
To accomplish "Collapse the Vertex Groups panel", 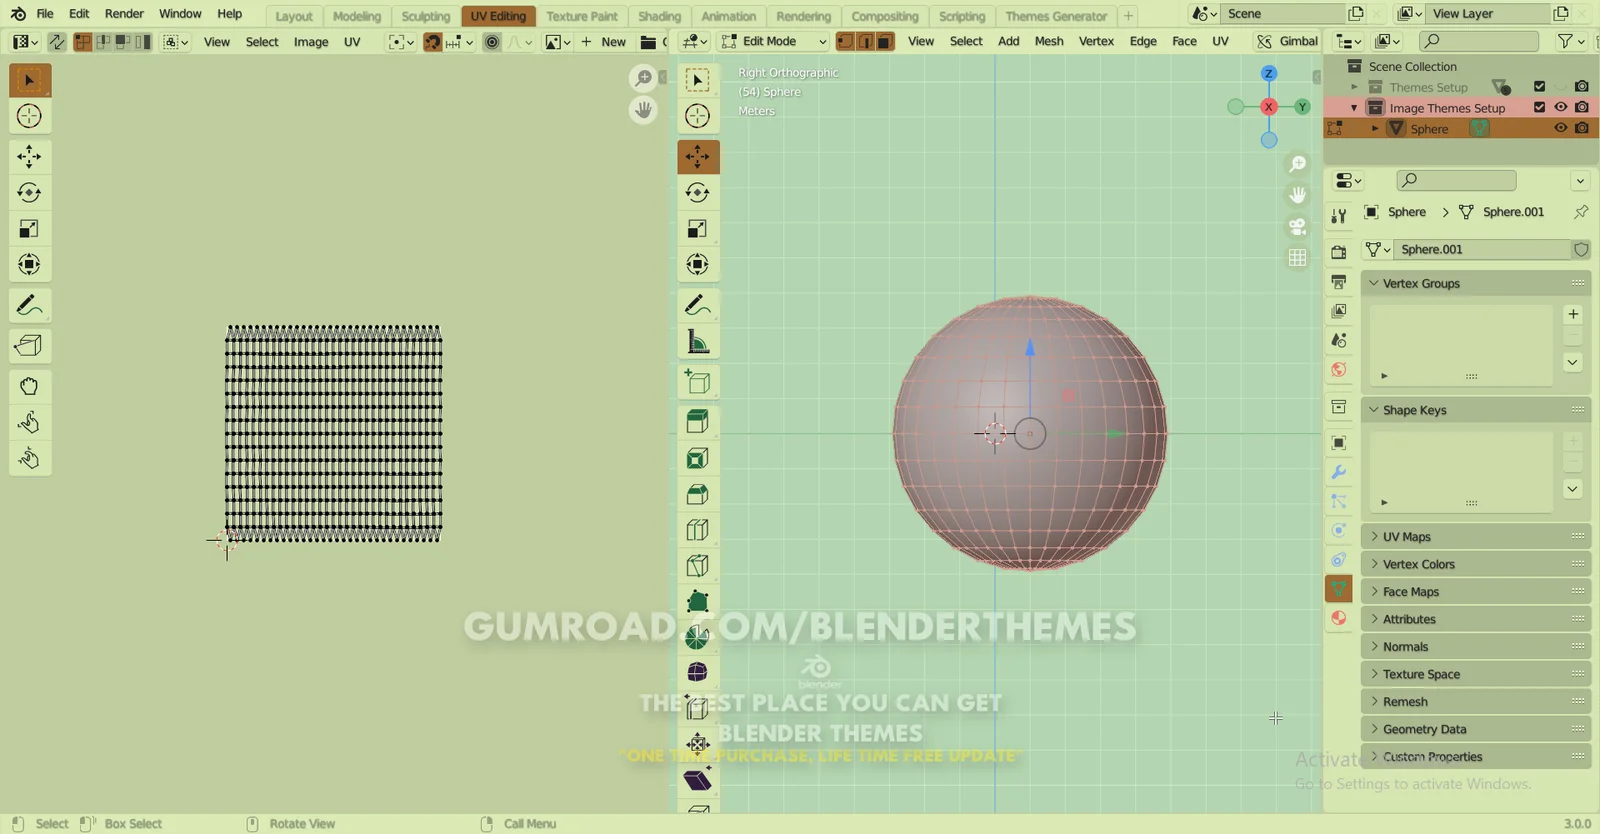I will (1476, 283).
